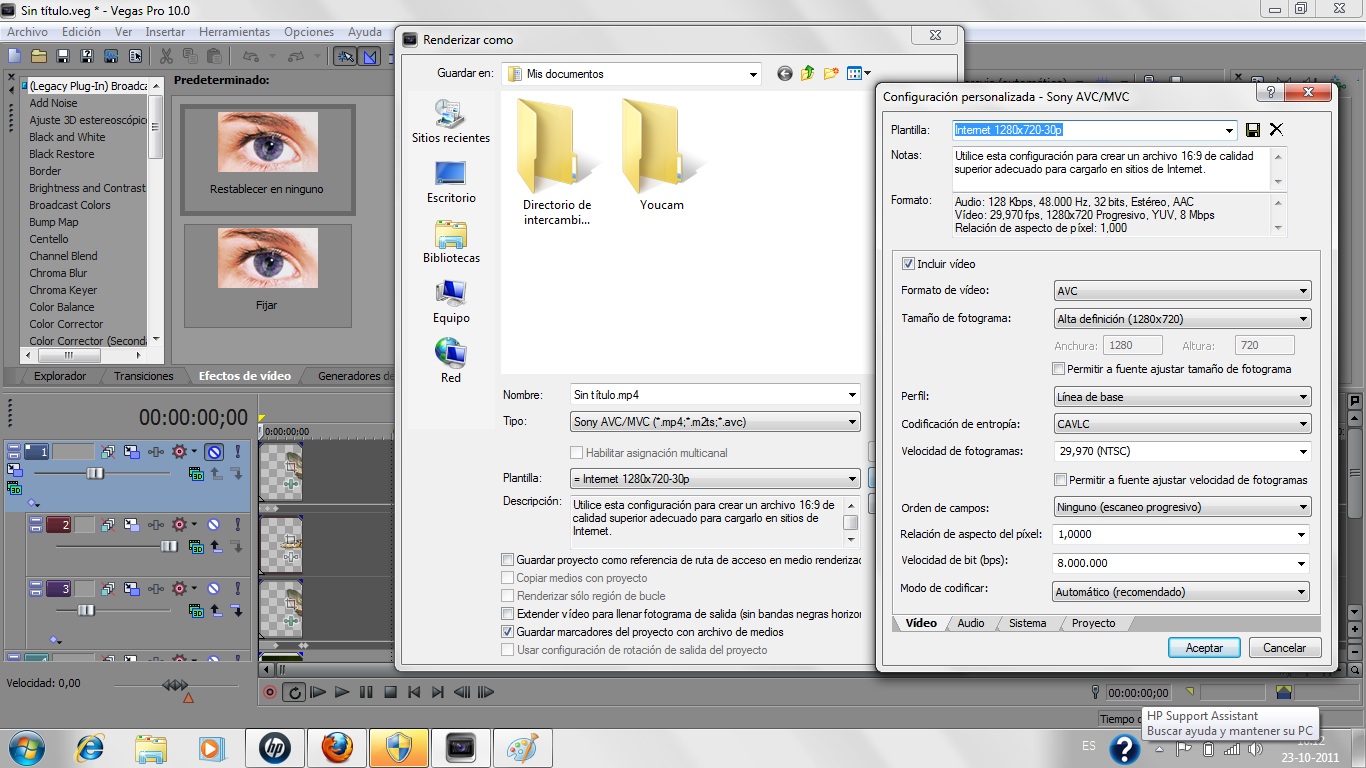1366x768 pixels.
Task: Open the Tamaño de fotograma dropdown
Action: 1182,319
